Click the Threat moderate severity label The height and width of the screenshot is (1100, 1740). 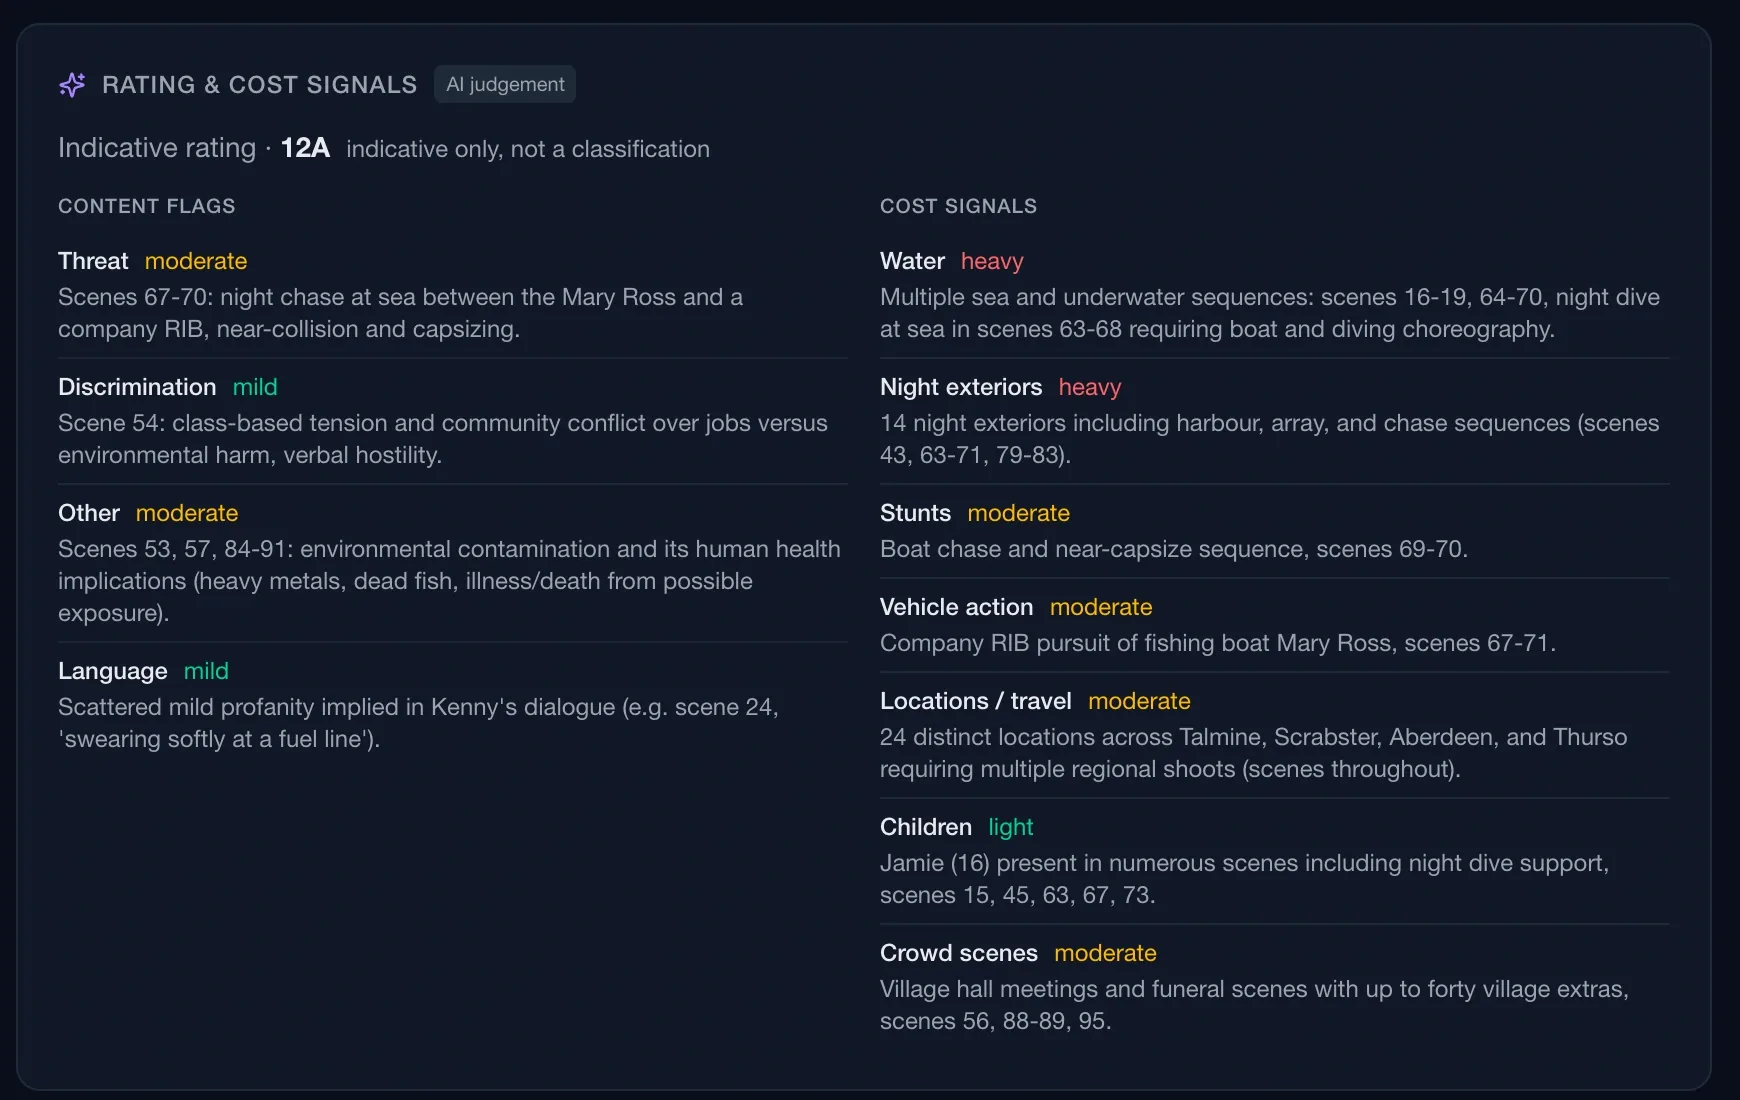point(196,261)
